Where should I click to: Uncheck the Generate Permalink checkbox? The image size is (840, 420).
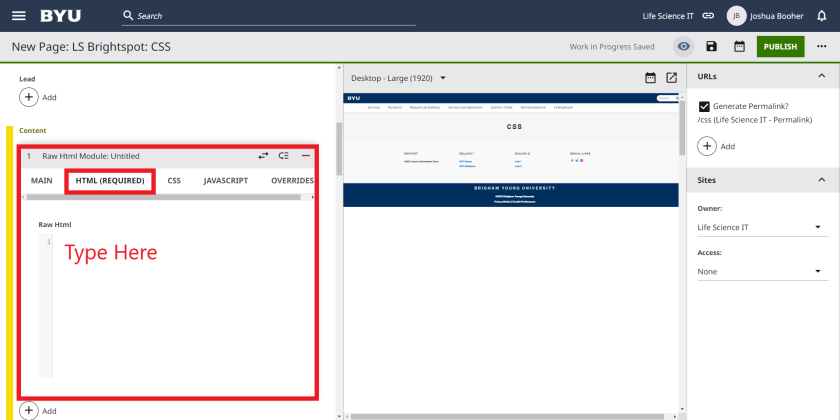click(x=705, y=106)
